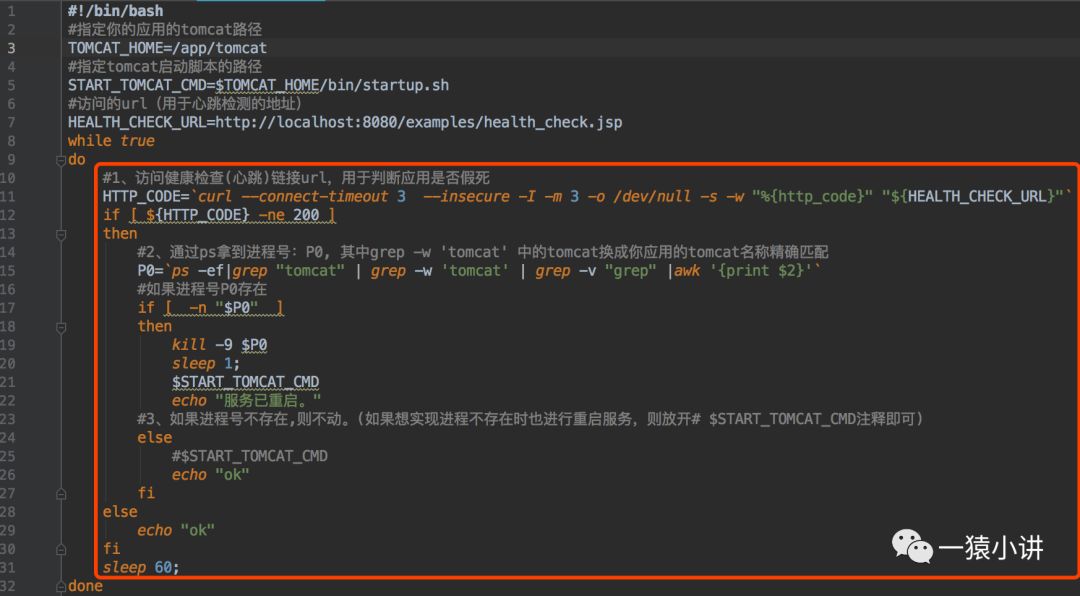
Task: Click the 'if [ -n "$P0" ]' condition
Action: coord(211,309)
